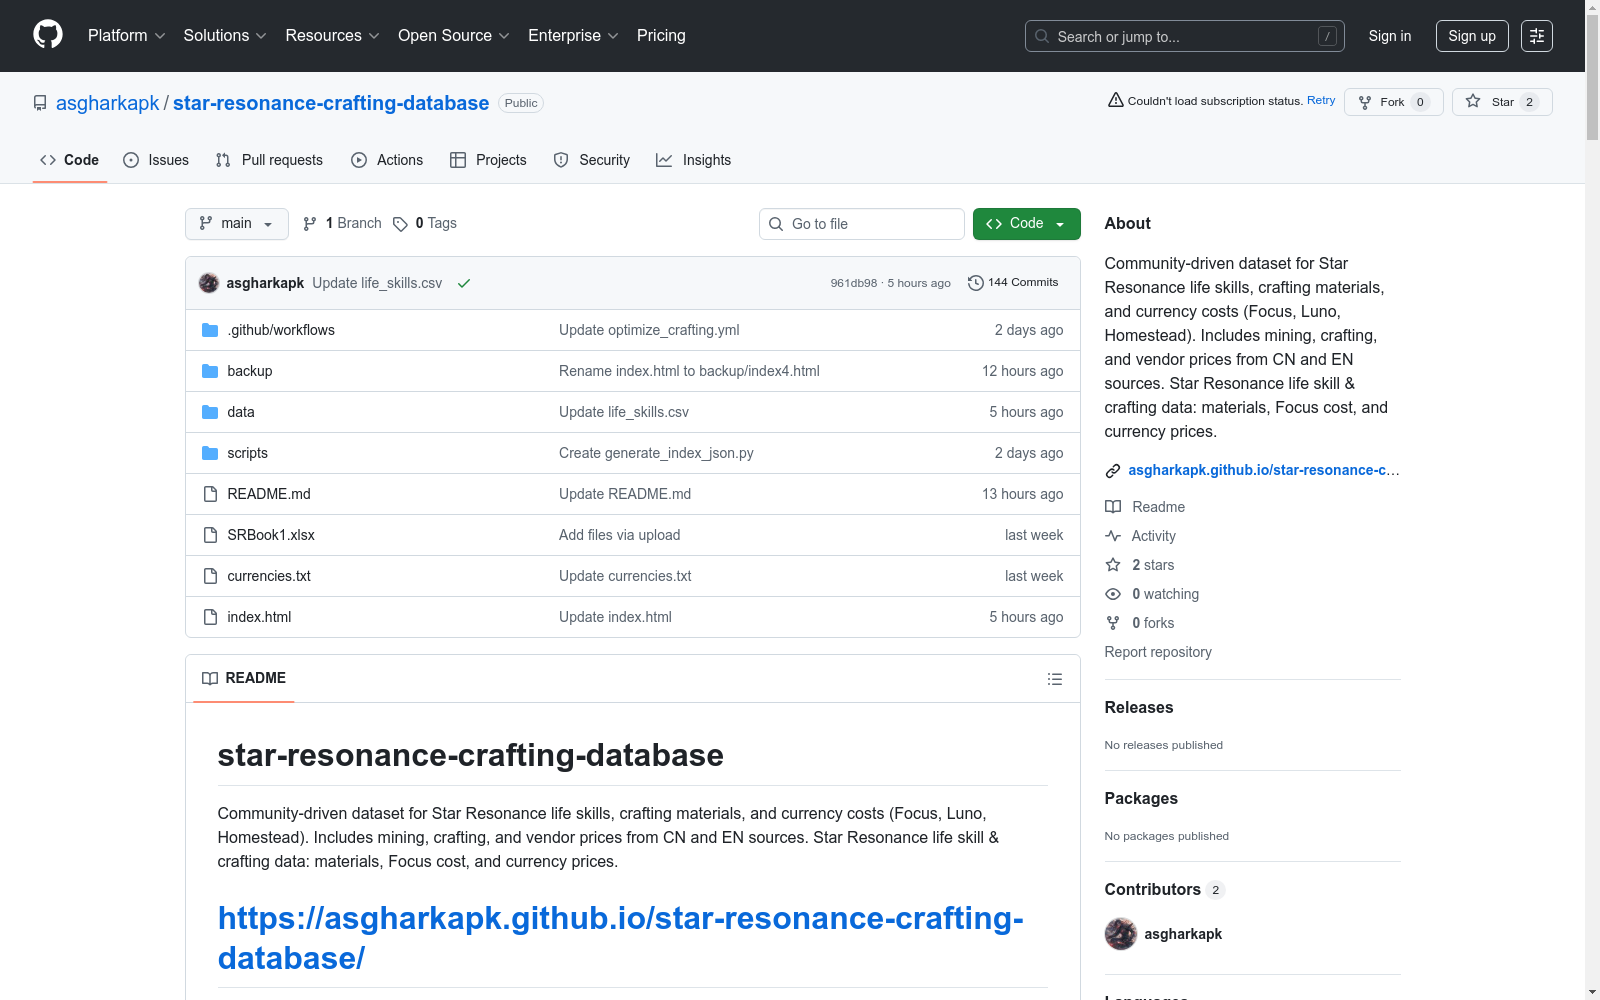Screen dimensions: 1600x1000
Task: Switch to the Security tab
Action: (x=592, y=160)
